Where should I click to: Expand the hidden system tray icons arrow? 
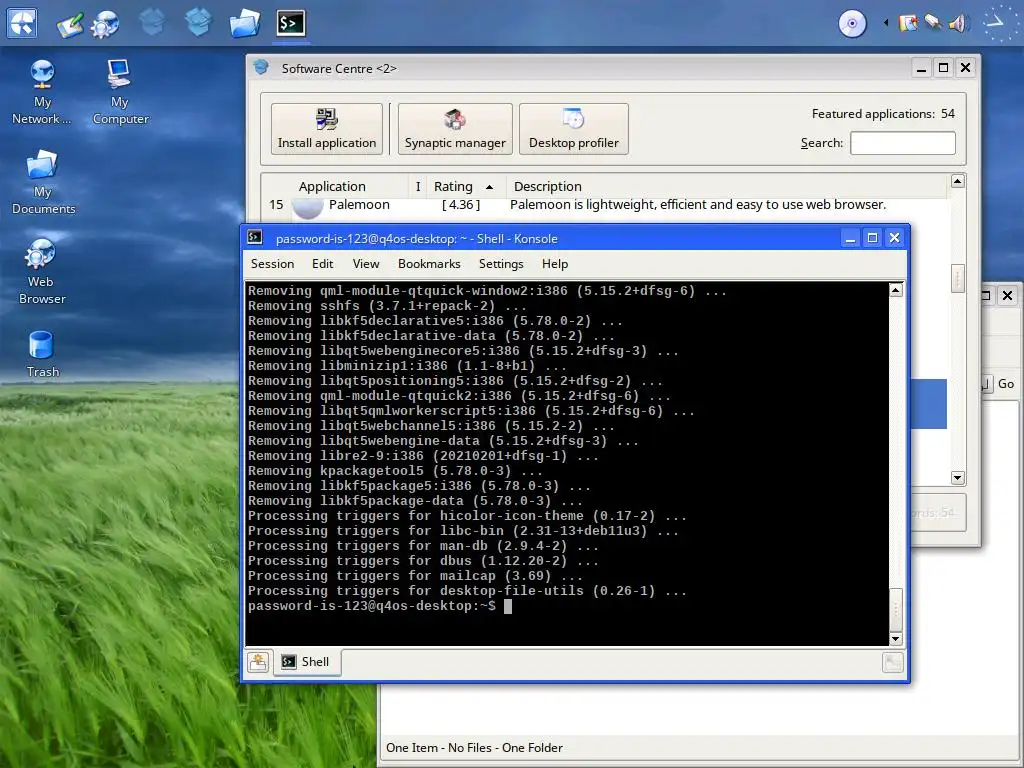886,23
